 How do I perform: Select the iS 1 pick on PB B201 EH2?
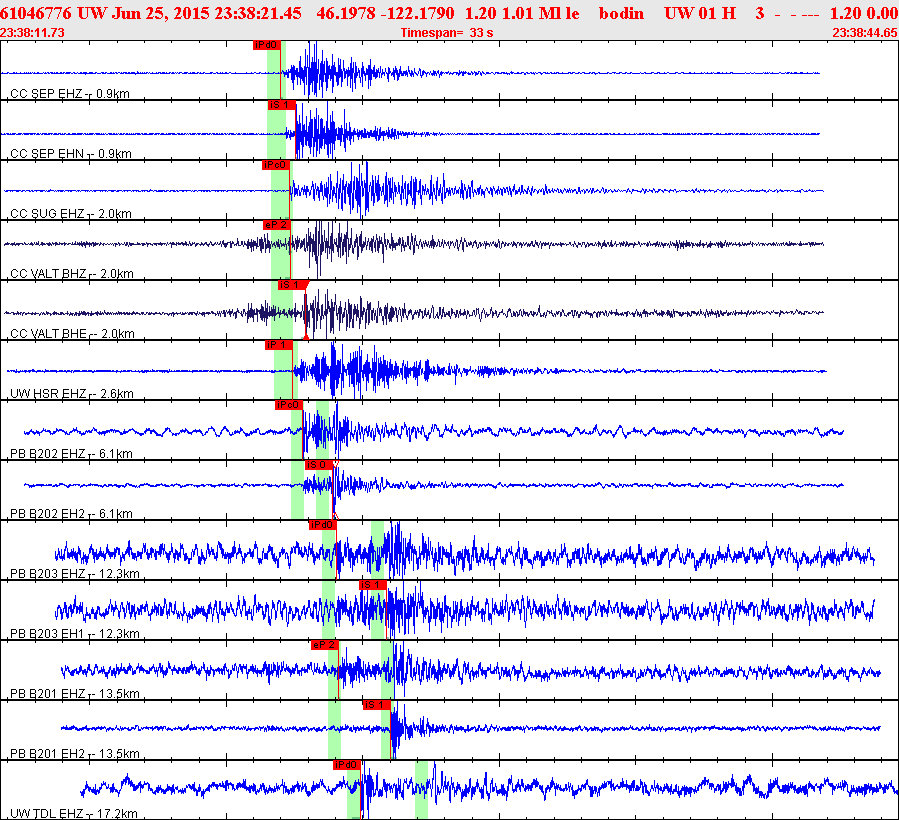[375, 705]
